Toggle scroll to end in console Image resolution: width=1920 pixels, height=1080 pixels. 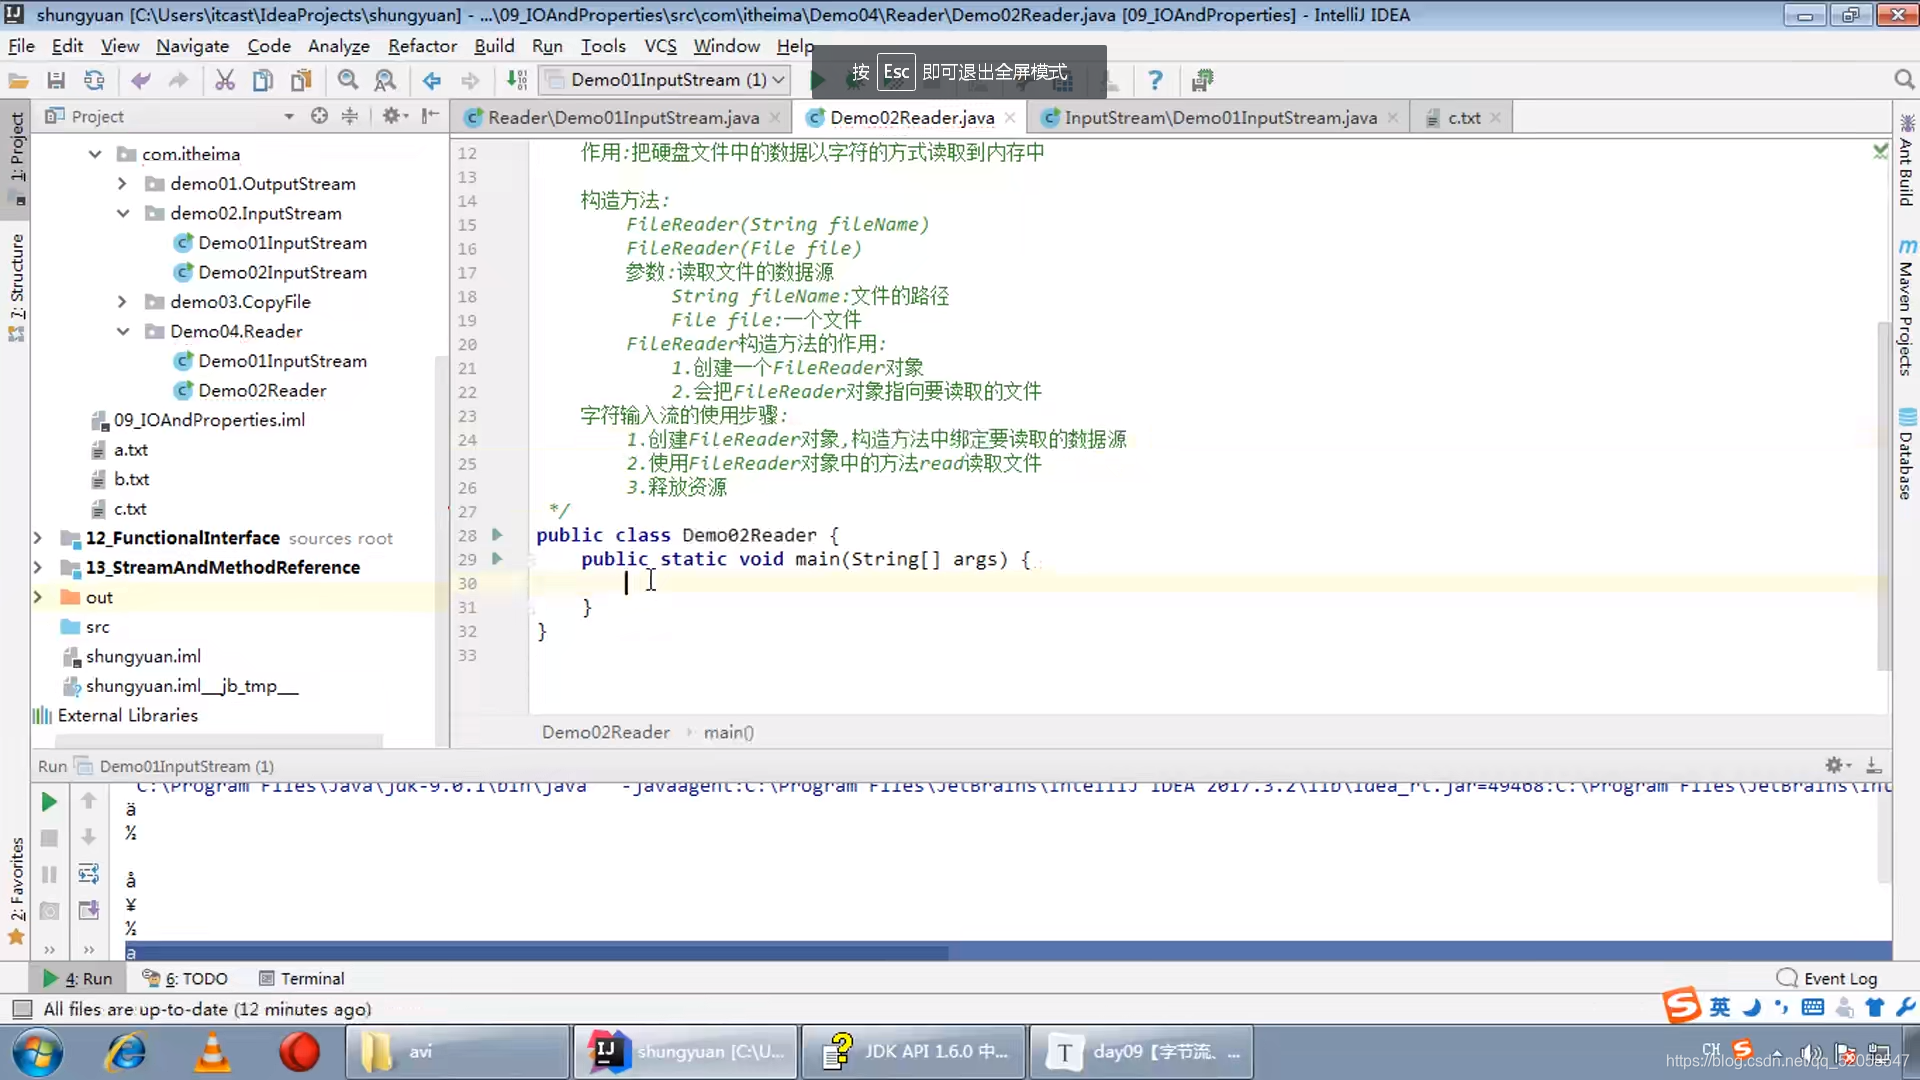coord(88,910)
